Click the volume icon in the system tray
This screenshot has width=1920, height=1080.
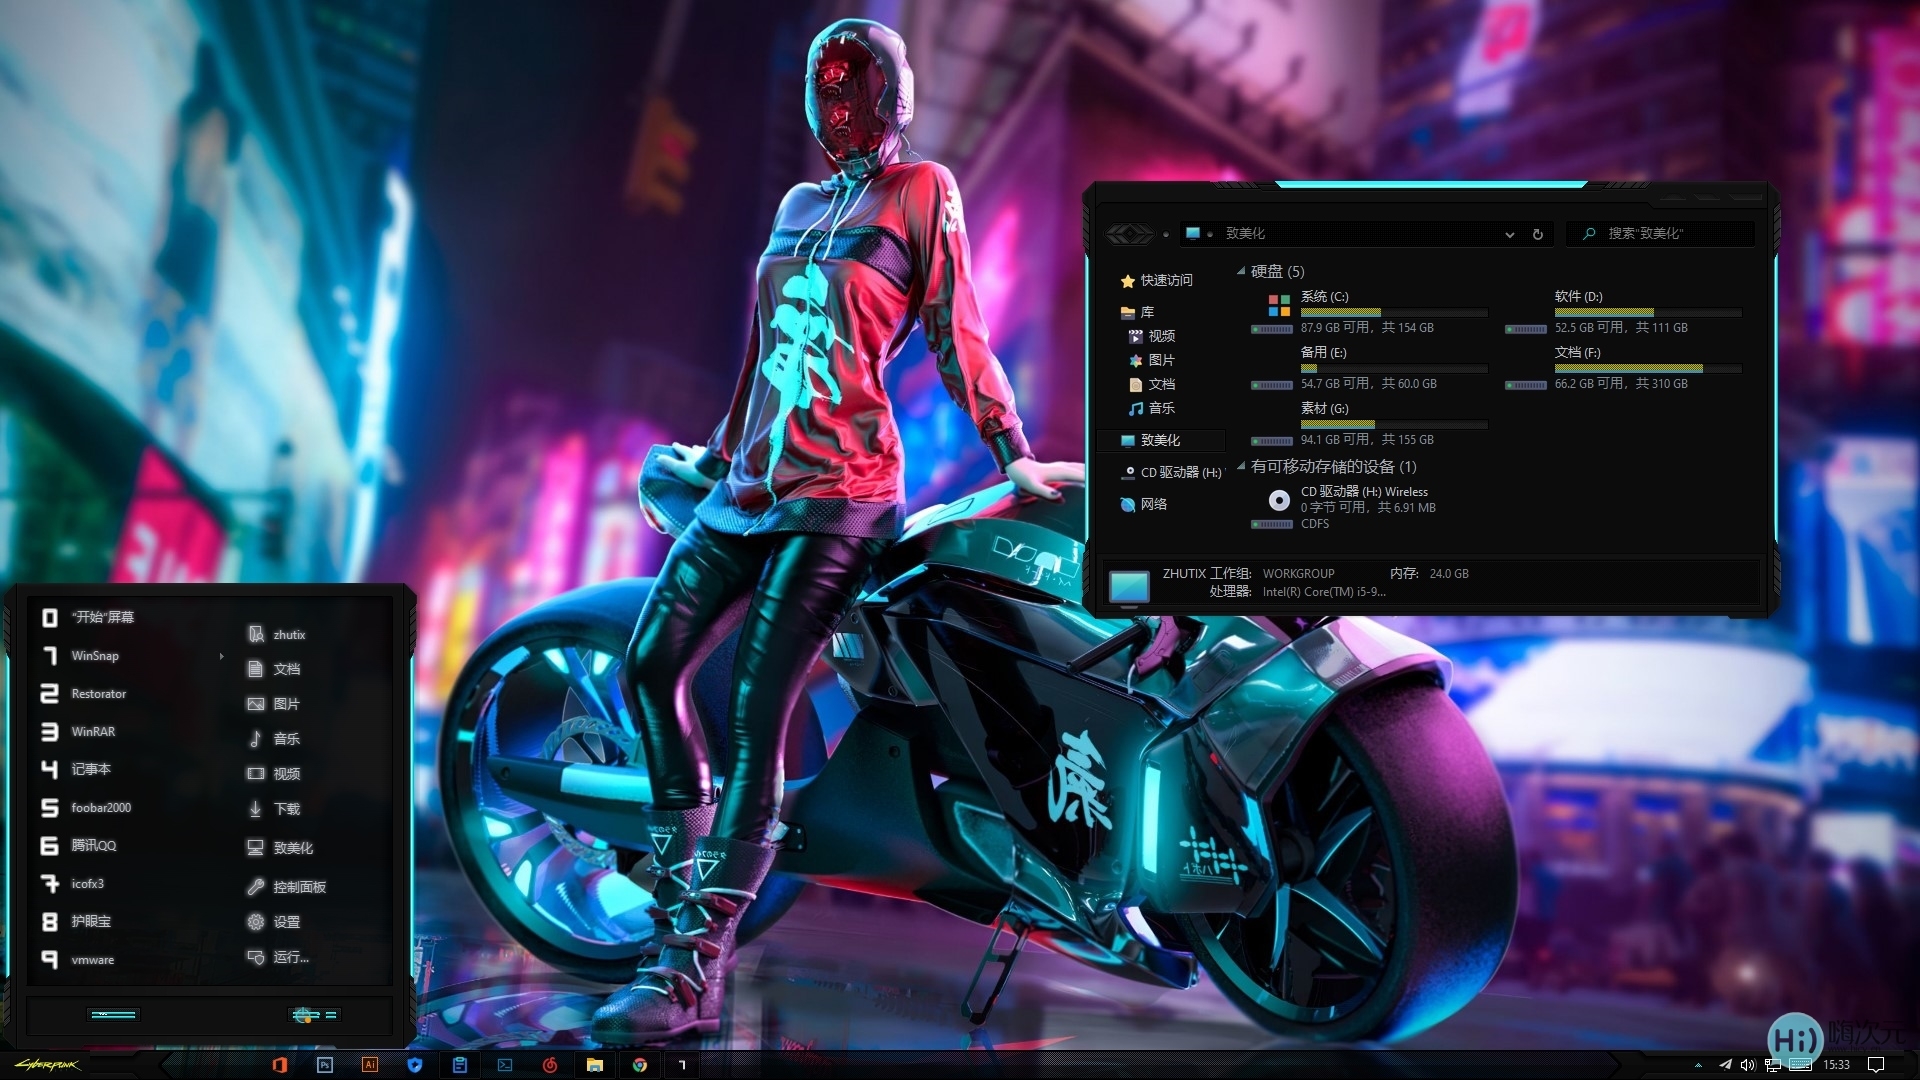[1748, 1065]
